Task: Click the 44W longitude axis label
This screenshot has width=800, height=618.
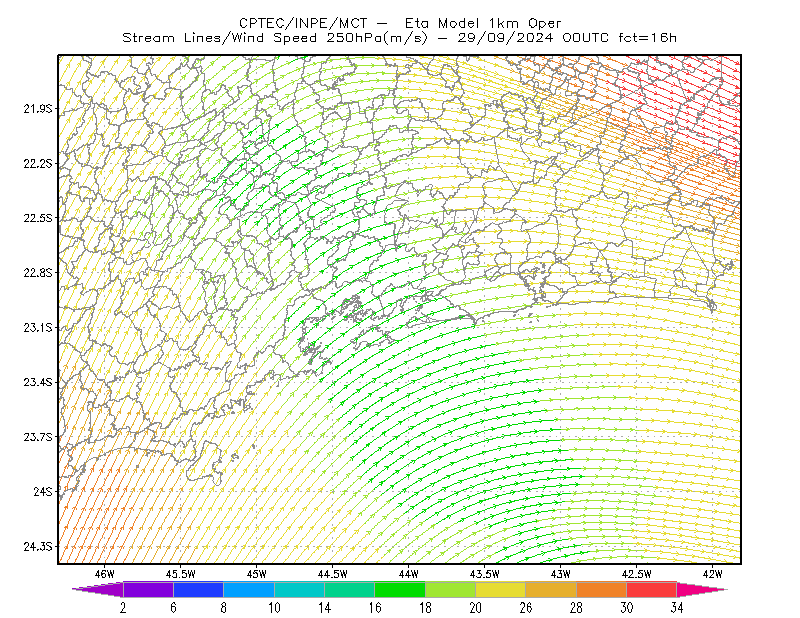Action: (408, 574)
